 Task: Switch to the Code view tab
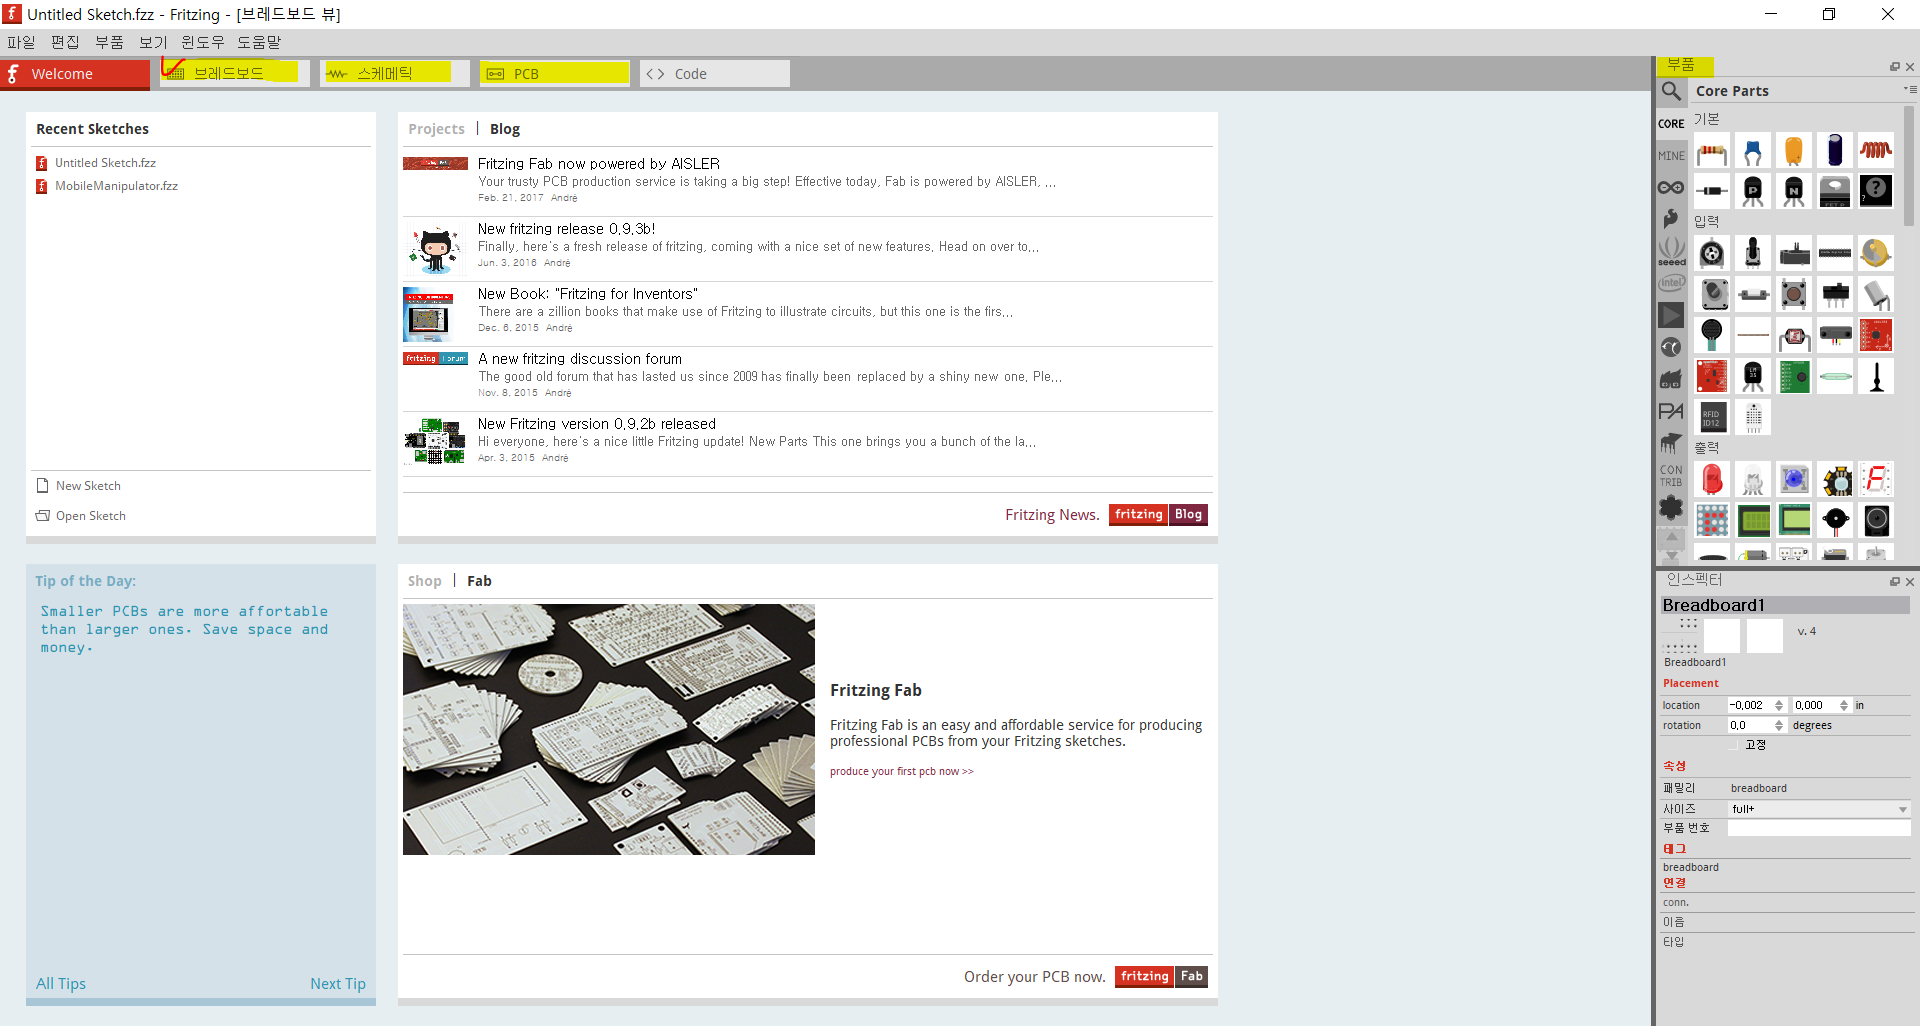click(715, 74)
